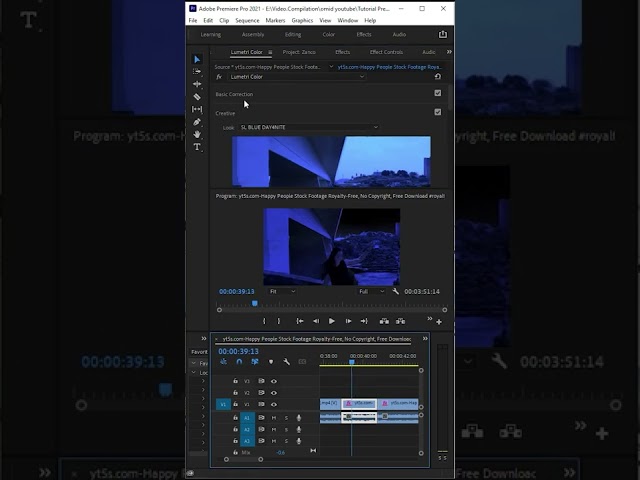
Task: Click the fx icon beside Lumetri Color
Action: pos(219,77)
